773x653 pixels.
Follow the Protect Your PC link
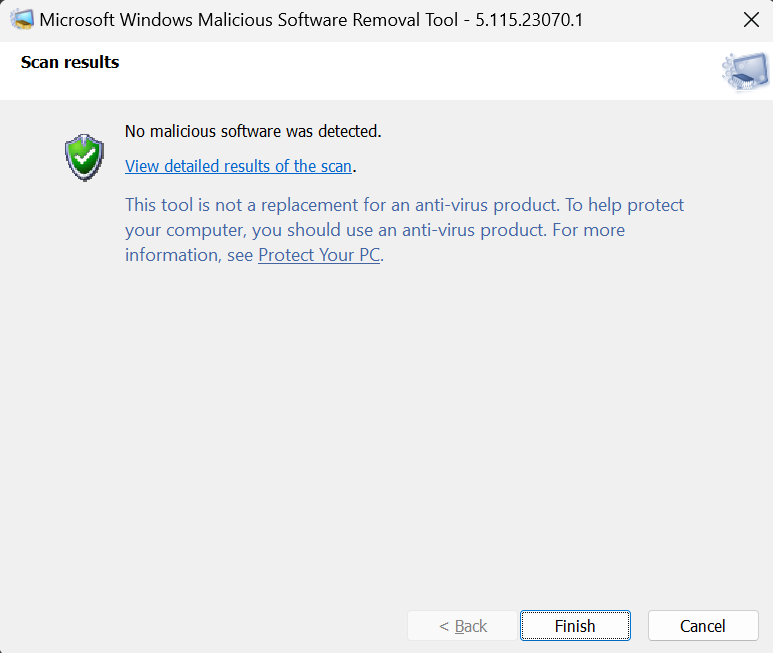click(318, 255)
